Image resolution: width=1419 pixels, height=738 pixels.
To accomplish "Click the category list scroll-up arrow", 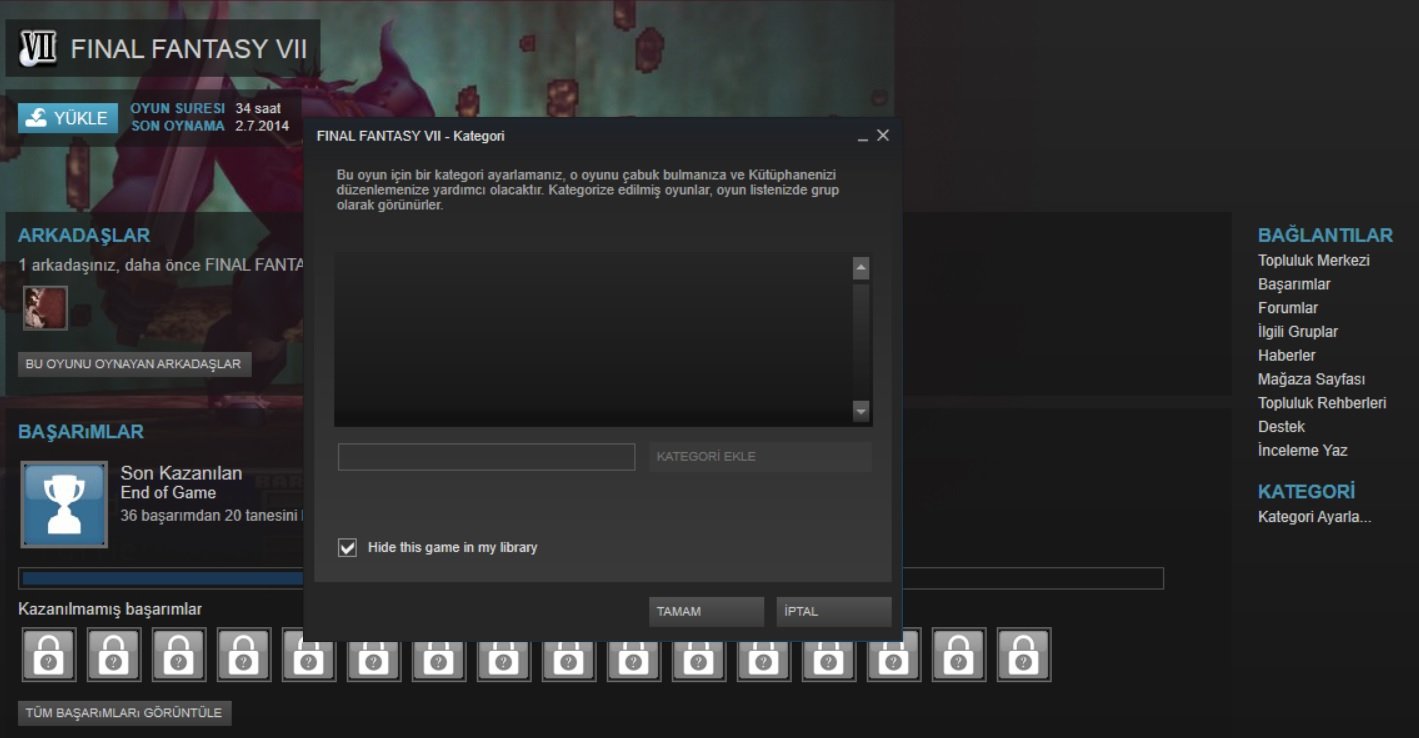I will [861, 268].
